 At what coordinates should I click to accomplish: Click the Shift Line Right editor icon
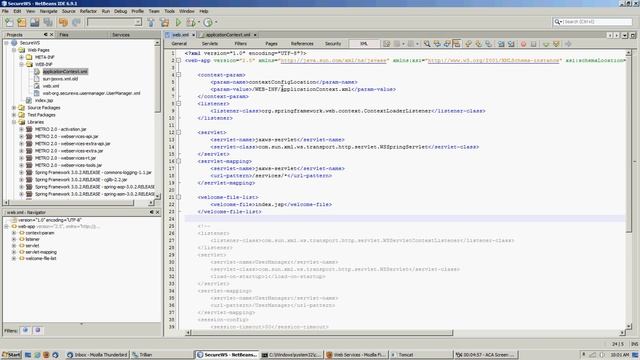[x=511, y=44]
